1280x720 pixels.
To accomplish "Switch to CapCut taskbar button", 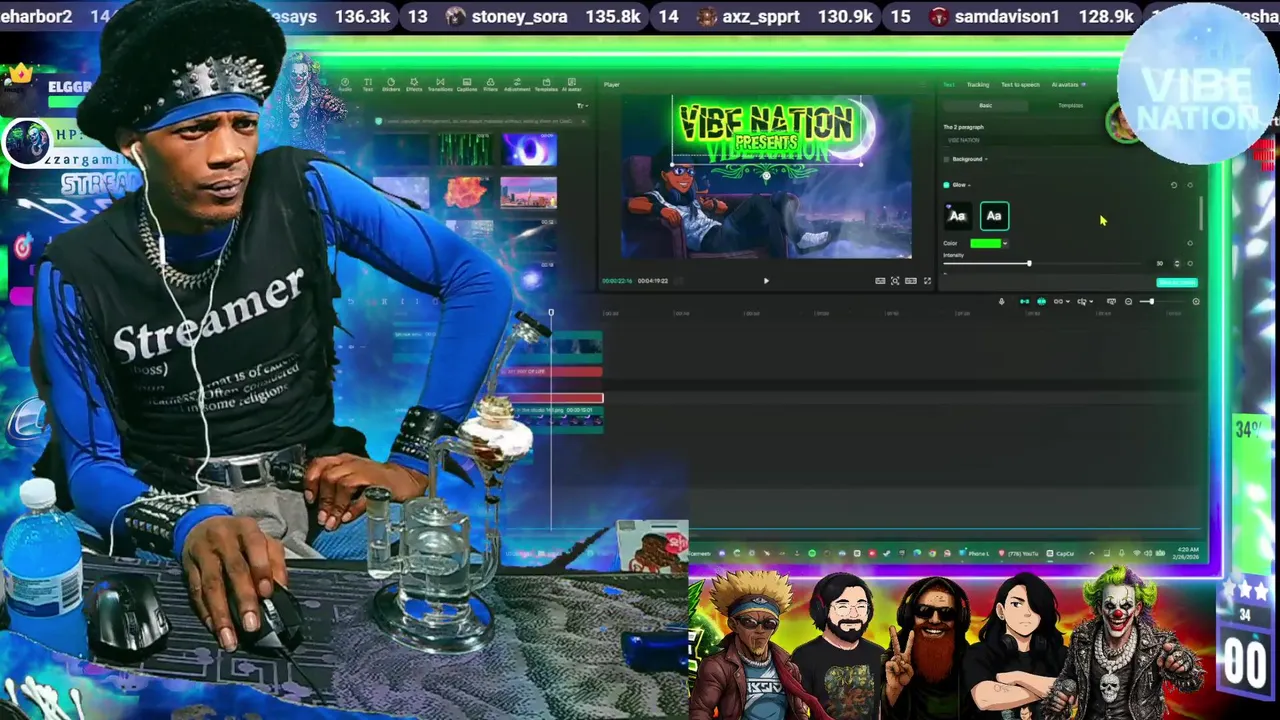I will [1060, 553].
